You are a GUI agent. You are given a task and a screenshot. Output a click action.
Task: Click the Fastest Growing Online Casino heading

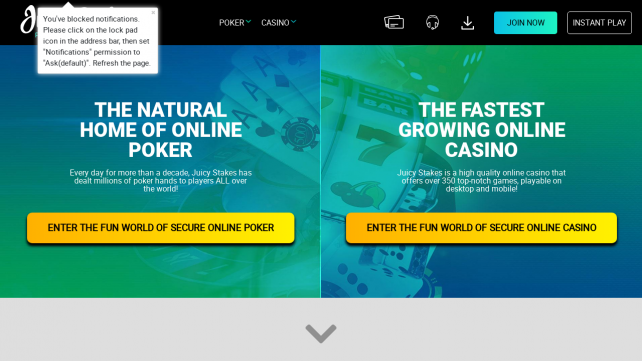click(x=482, y=130)
